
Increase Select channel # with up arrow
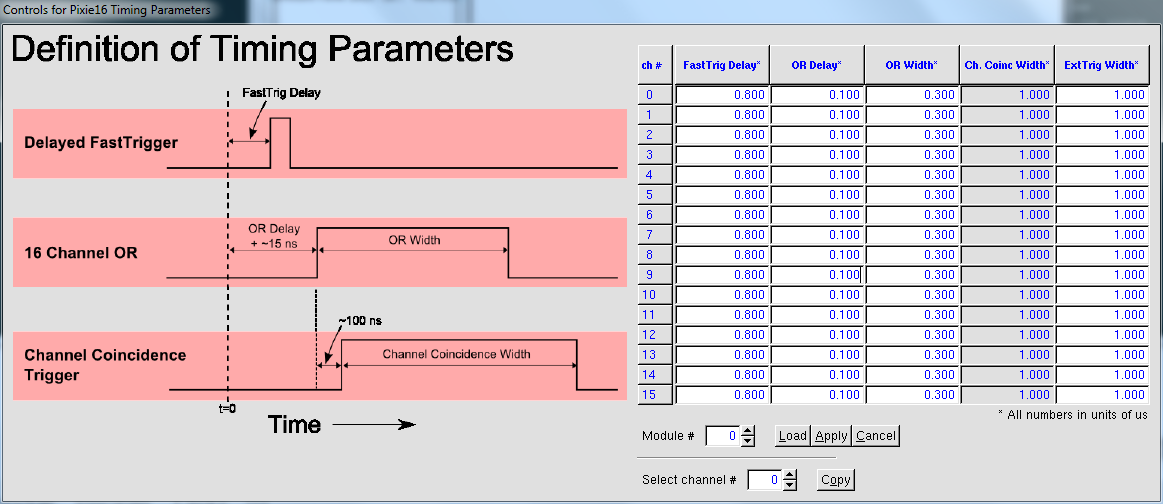pyautogui.click(x=790, y=475)
